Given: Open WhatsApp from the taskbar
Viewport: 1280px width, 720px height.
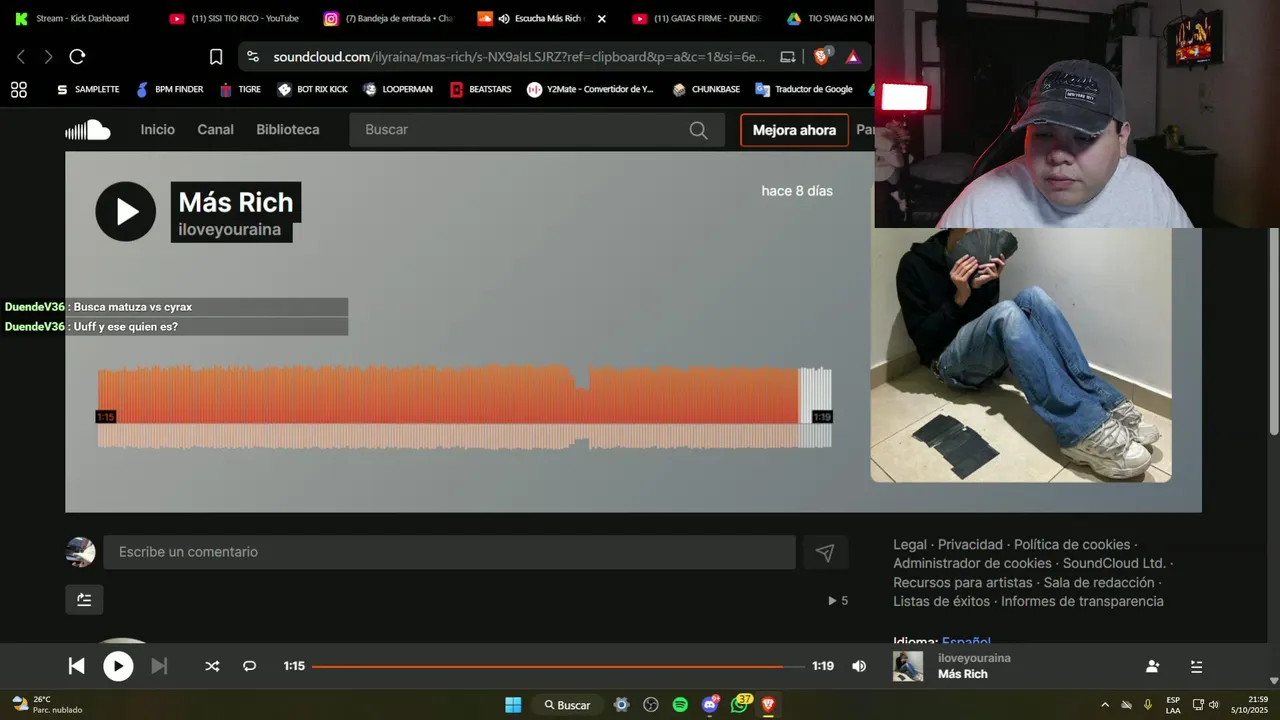Looking at the screenshot, I should pos(739,705).
